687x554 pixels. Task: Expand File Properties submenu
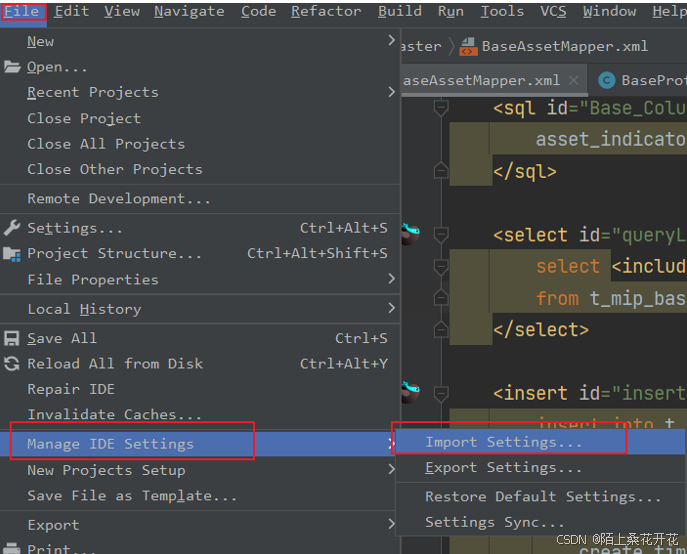200,279
